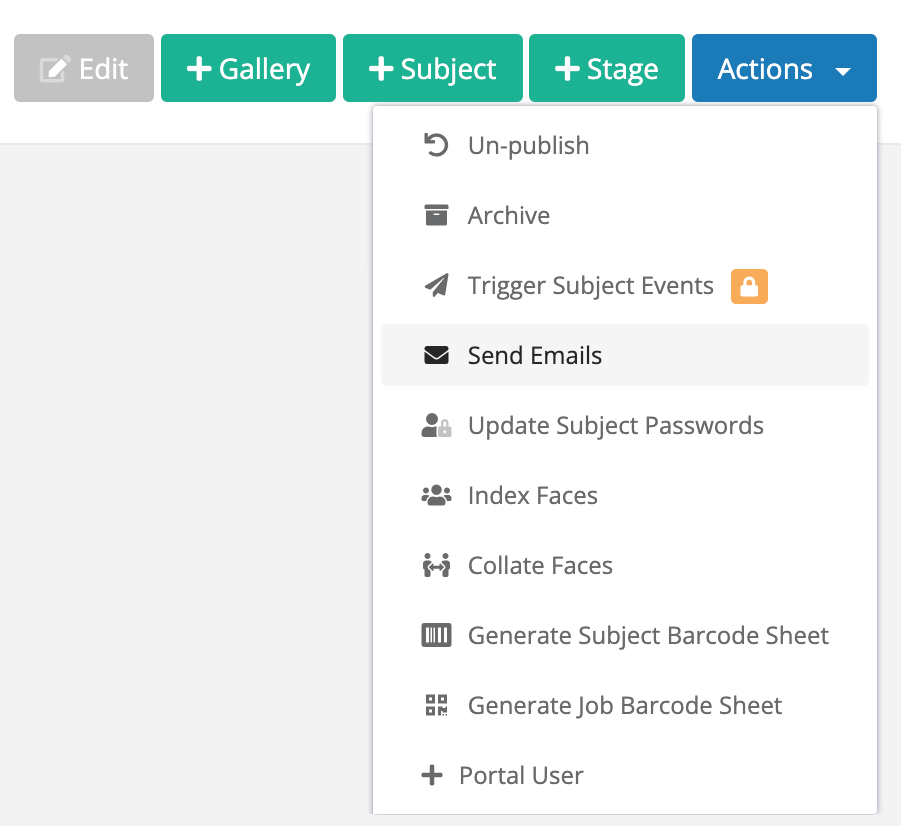Click the people-arrows Collate Faces icon
Image resolution: width=902 pixels, height=826 pixels.
point(436,565)
